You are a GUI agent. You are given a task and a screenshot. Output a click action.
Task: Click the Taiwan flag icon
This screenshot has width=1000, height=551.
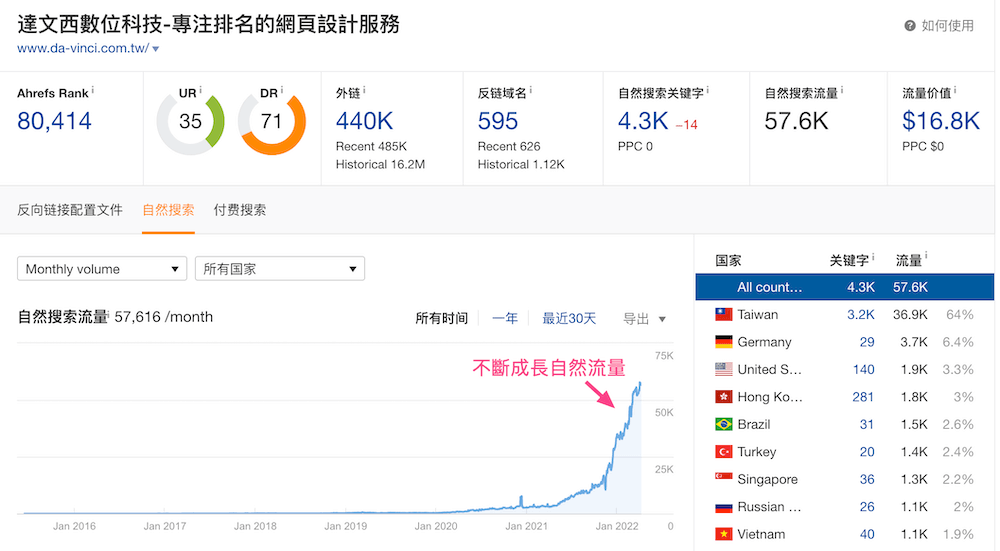pyautogui.click(x=723, y=314)
